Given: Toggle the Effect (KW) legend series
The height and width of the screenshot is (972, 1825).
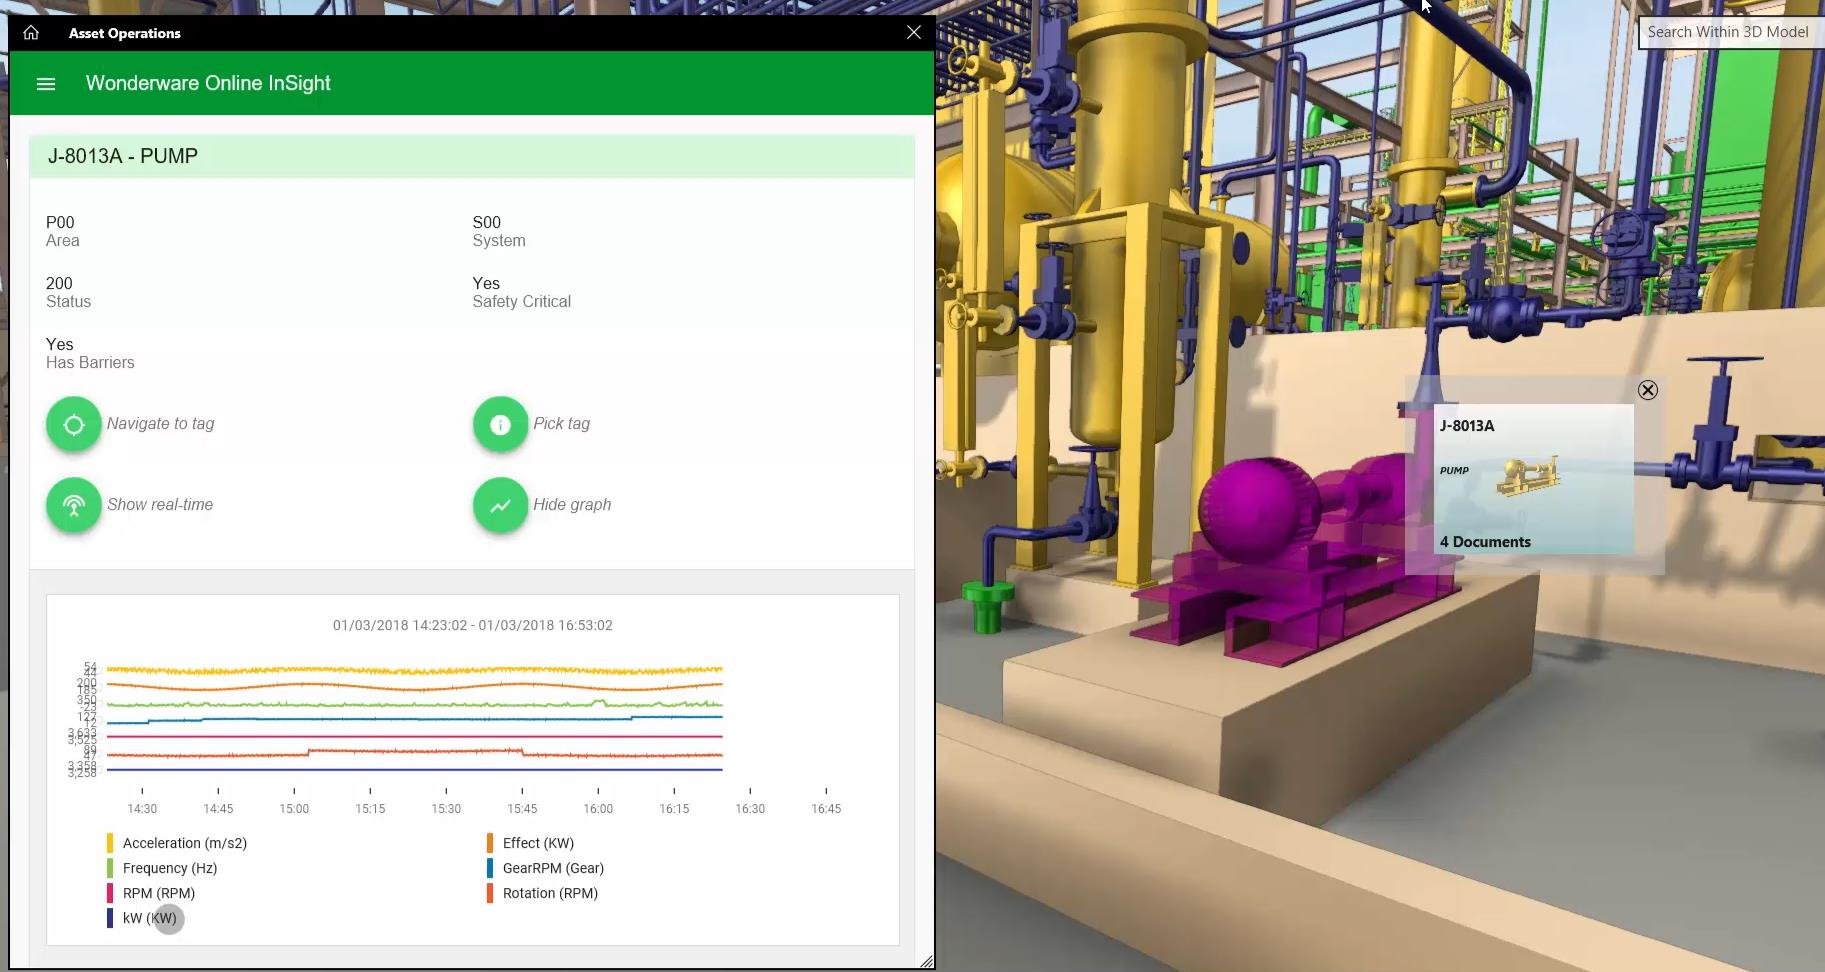Looking at the screenshot, I should coord(537,843).
